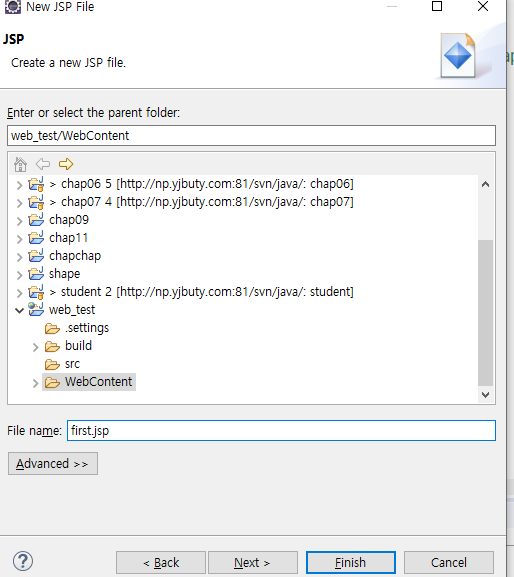514x577 pixels.
Task: Click the WebContent folder icon
Action: (52, 382)
